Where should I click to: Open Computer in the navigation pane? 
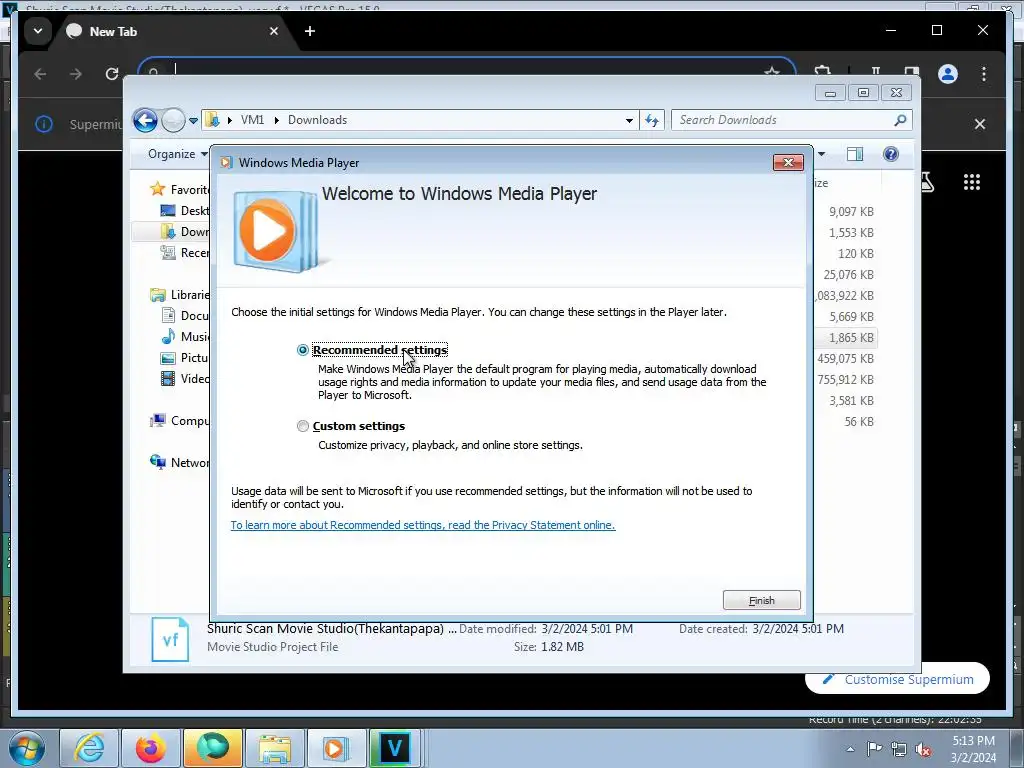179,421
